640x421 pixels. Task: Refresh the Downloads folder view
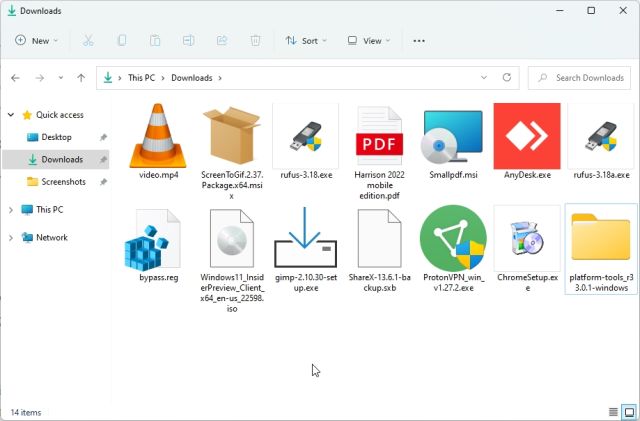click(x=508, y=78)
